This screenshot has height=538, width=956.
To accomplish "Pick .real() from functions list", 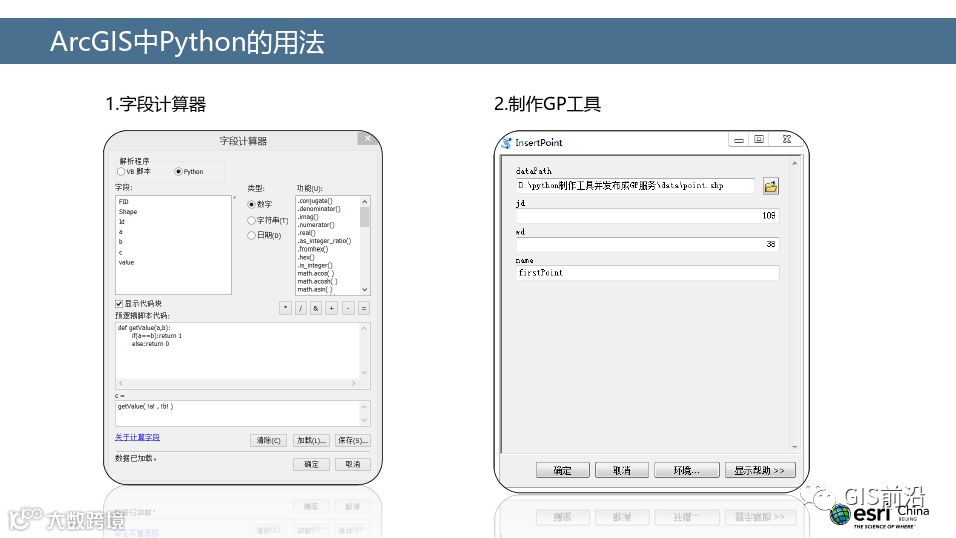I will click(x=307, y=233).
